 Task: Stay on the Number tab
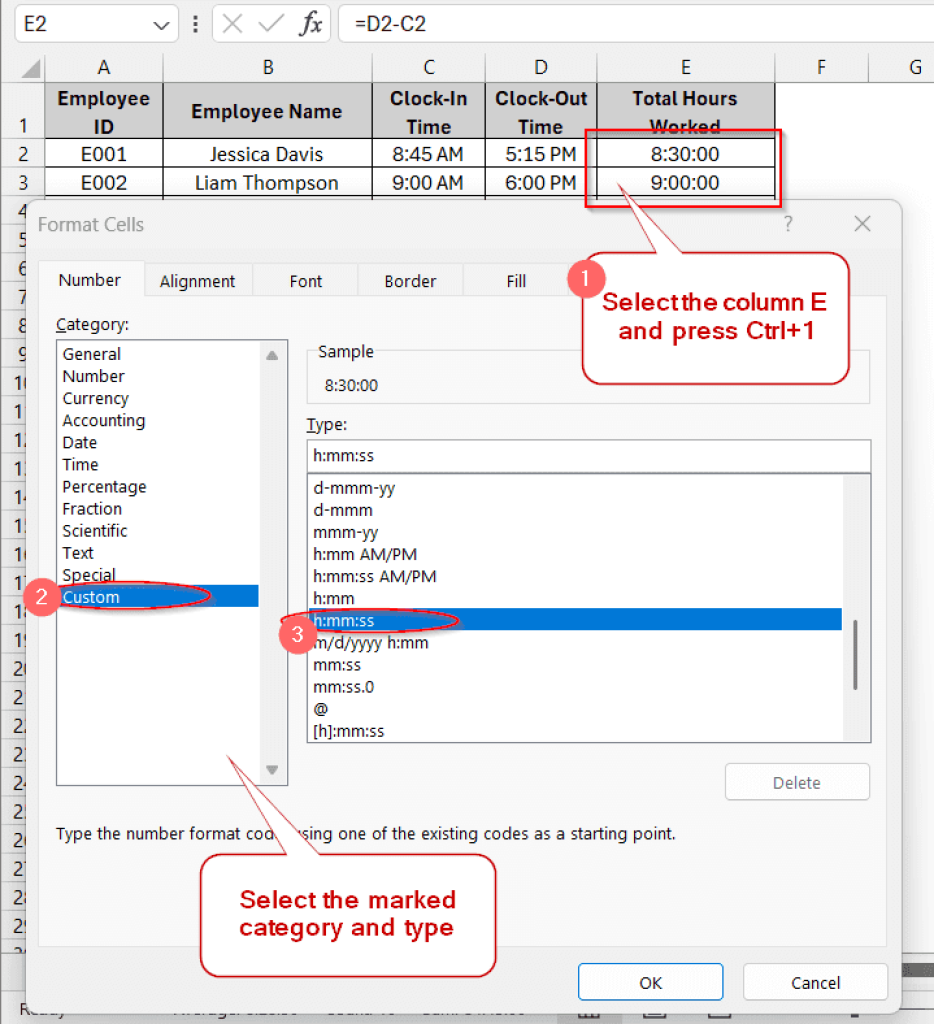[x=91, y=280]
